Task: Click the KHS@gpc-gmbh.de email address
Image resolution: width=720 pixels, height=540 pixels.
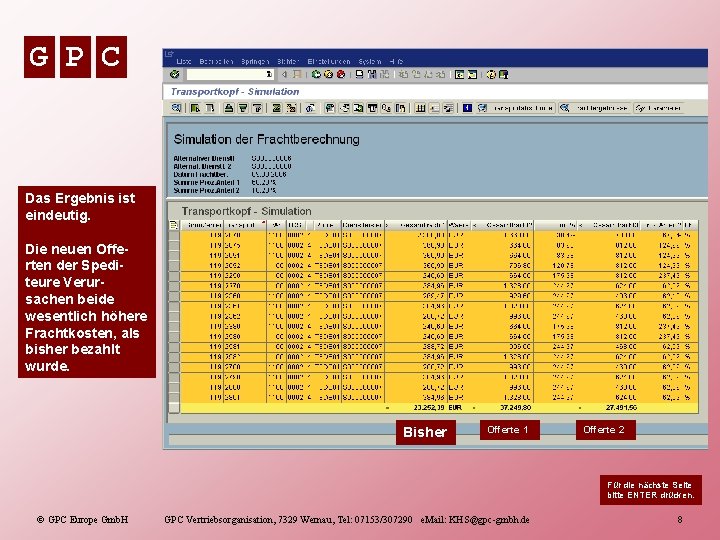Action: pyautogui.click(x=489, y=520)
